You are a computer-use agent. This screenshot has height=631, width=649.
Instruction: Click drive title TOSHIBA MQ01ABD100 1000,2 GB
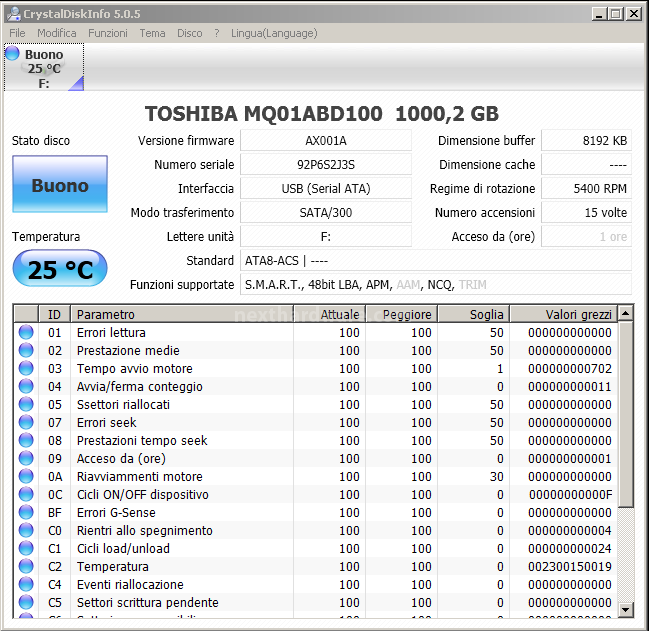[322, 114]
